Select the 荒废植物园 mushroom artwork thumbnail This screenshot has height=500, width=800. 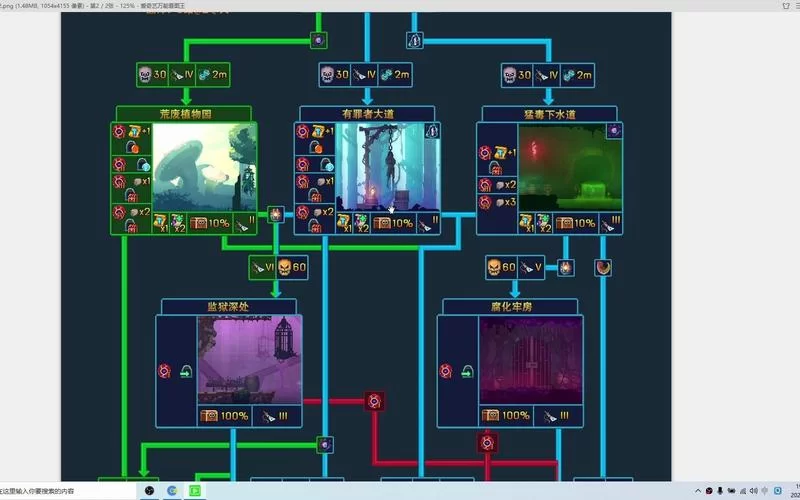[205, 167]
